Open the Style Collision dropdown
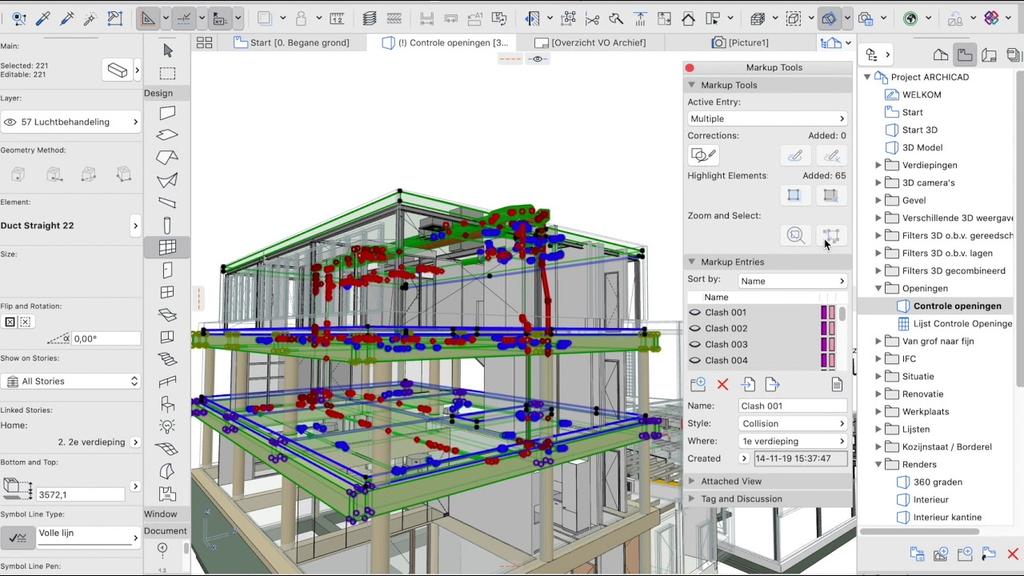The height and width of the screenshot is (576, 1024). 792,423
